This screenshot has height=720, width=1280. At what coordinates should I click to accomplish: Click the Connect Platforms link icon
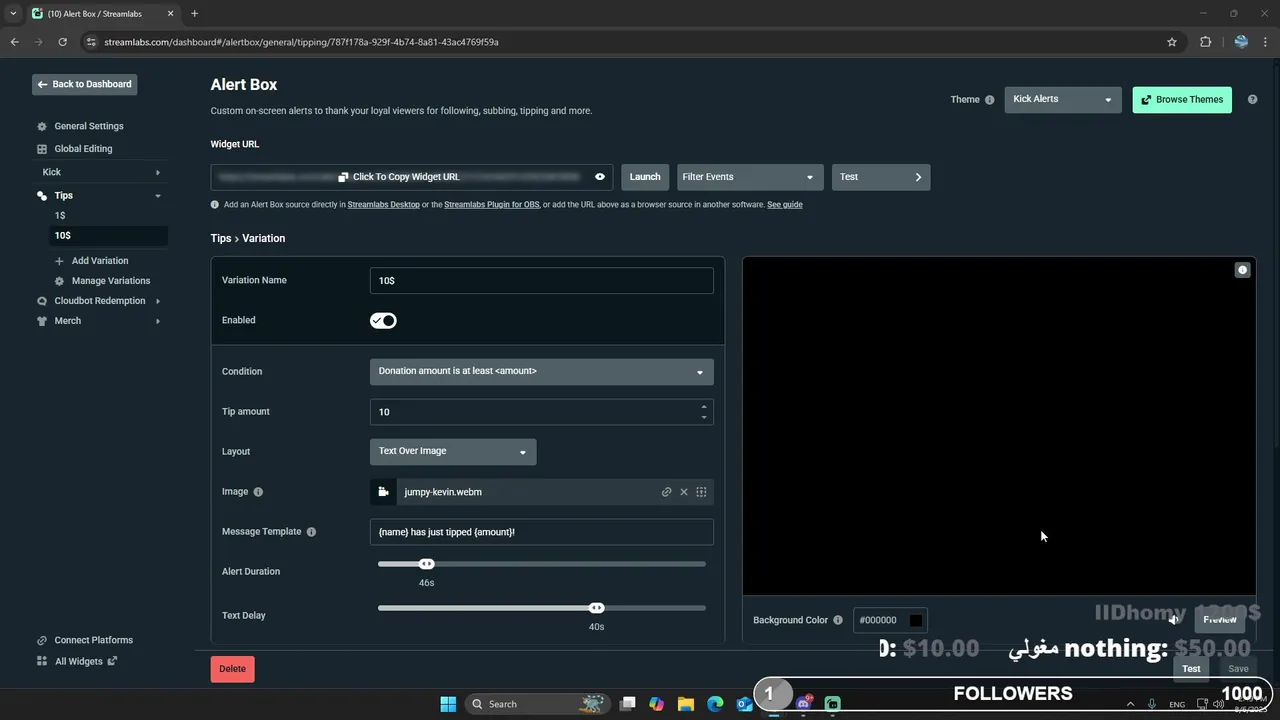click(42, 640)
